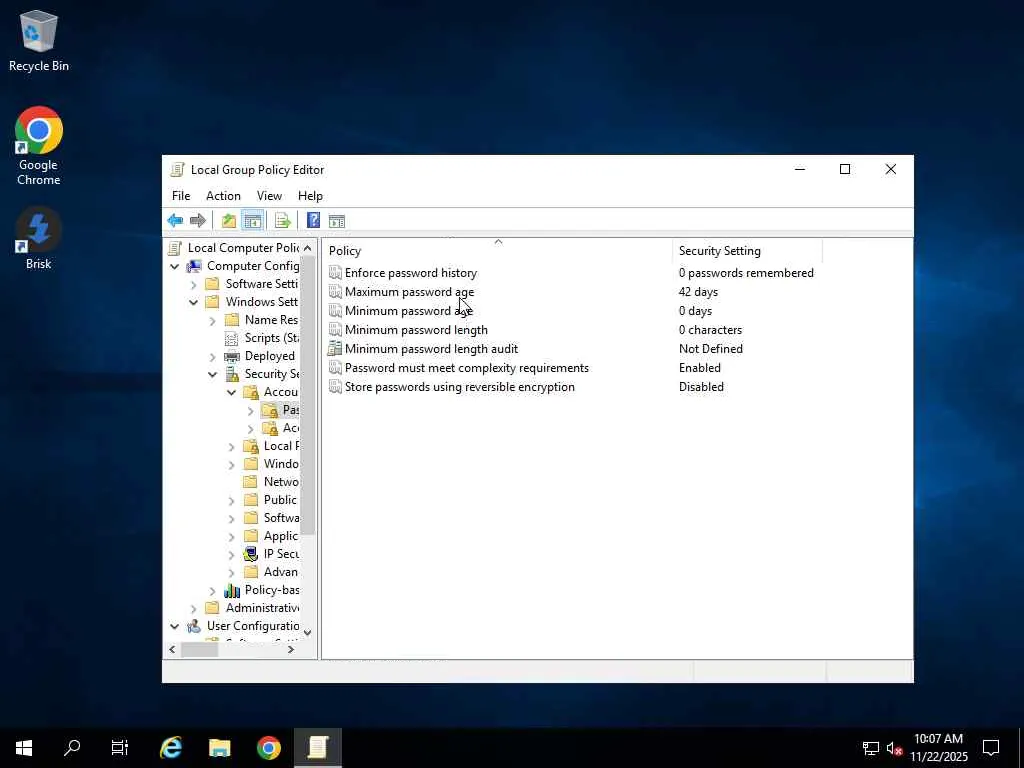Toggle the Show/Hide Action Pane toolbar icon

point(337,221)
